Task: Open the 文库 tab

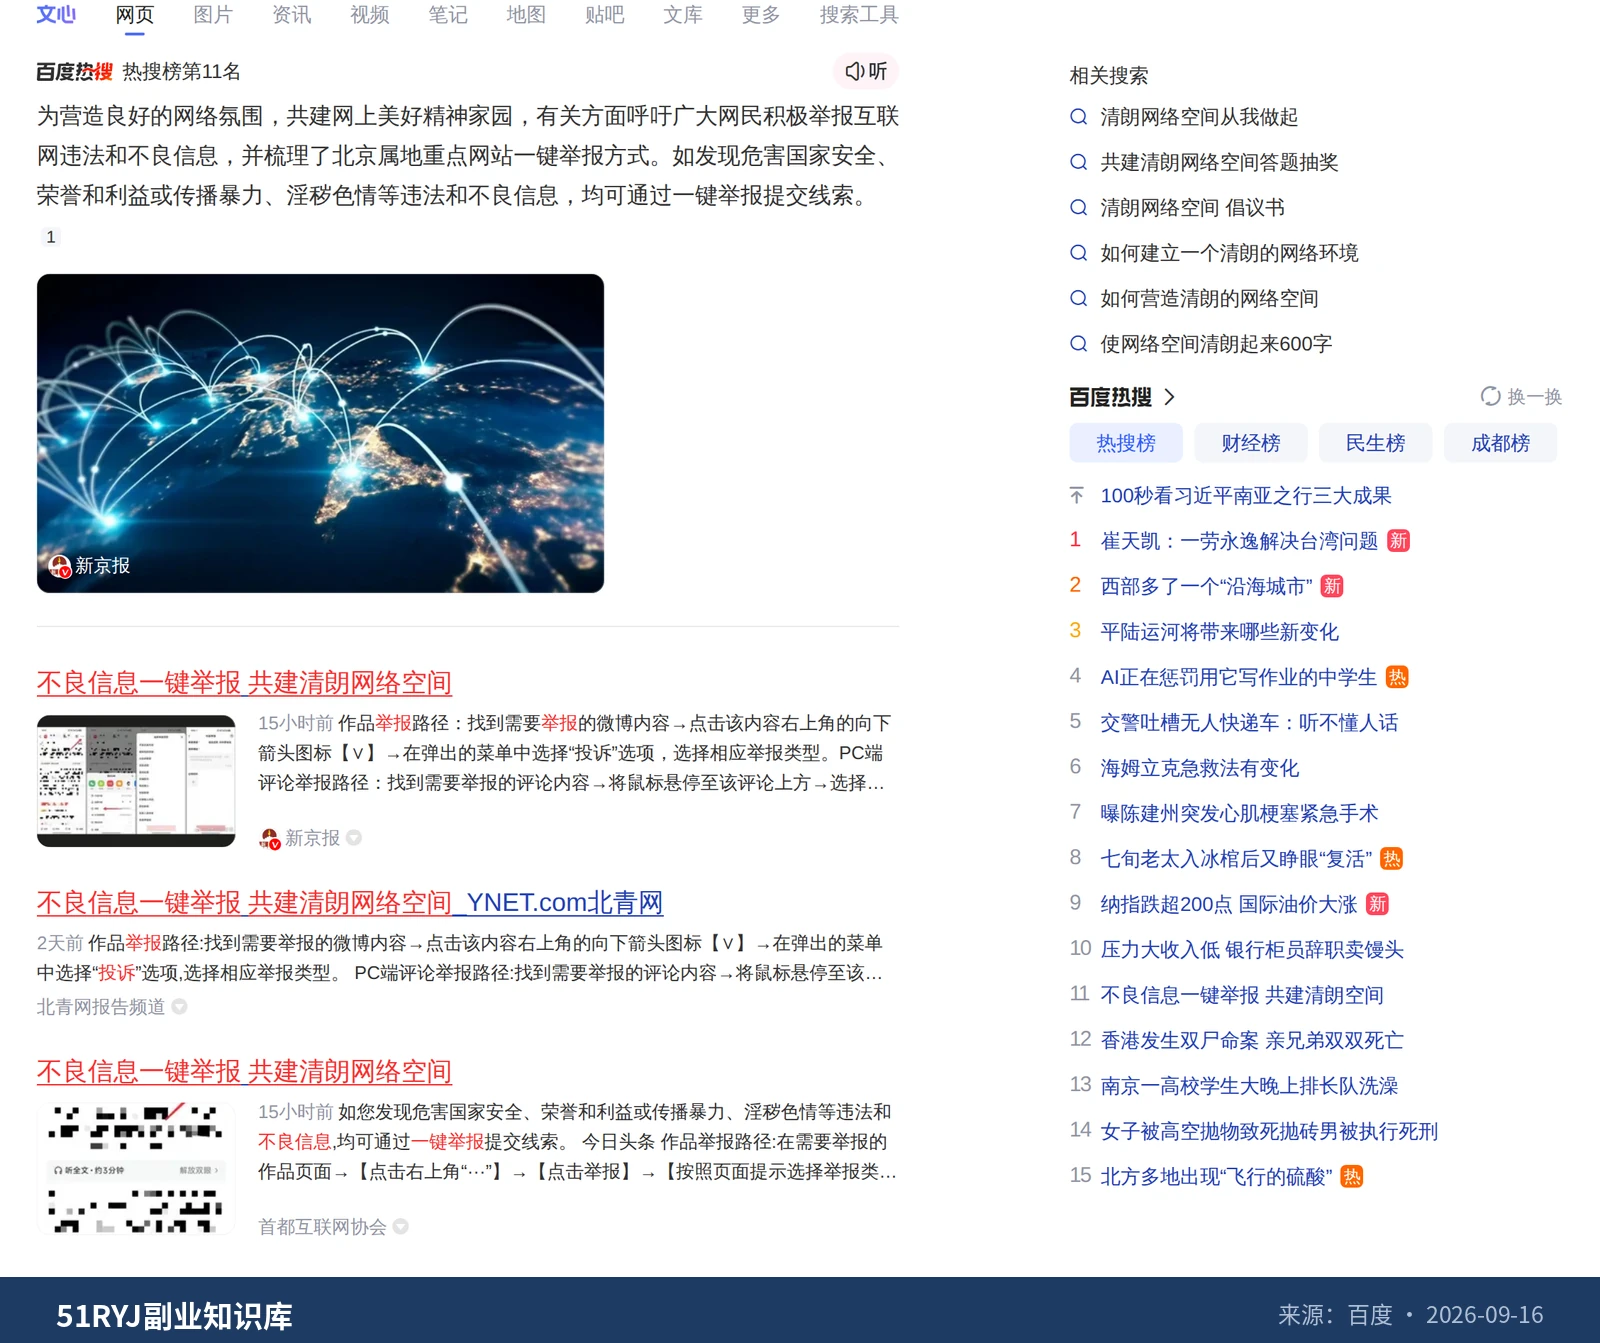Action: tap(683, 15)
